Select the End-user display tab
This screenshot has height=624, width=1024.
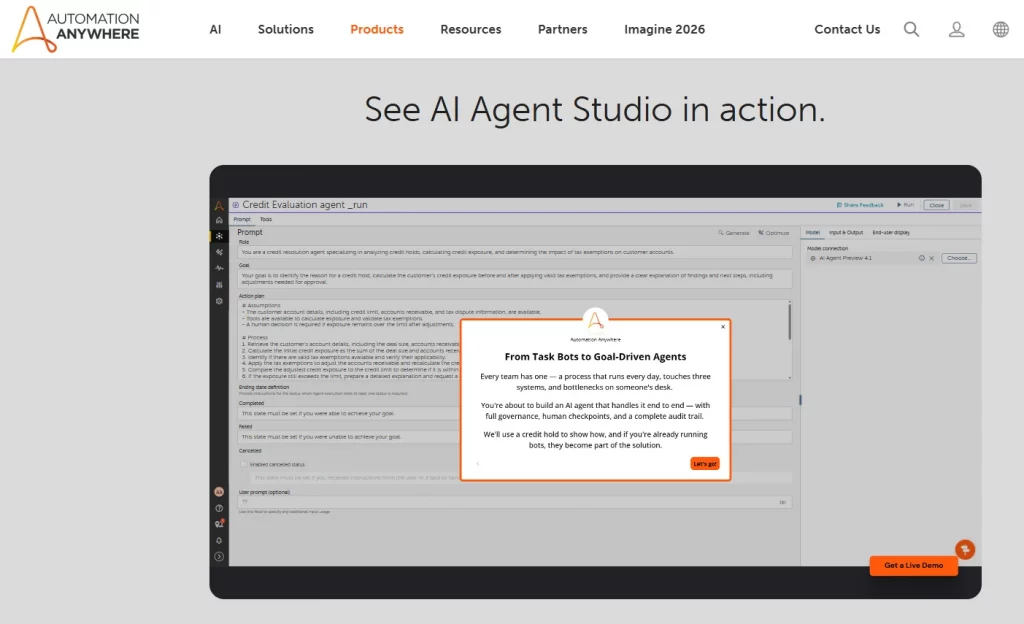891,232
